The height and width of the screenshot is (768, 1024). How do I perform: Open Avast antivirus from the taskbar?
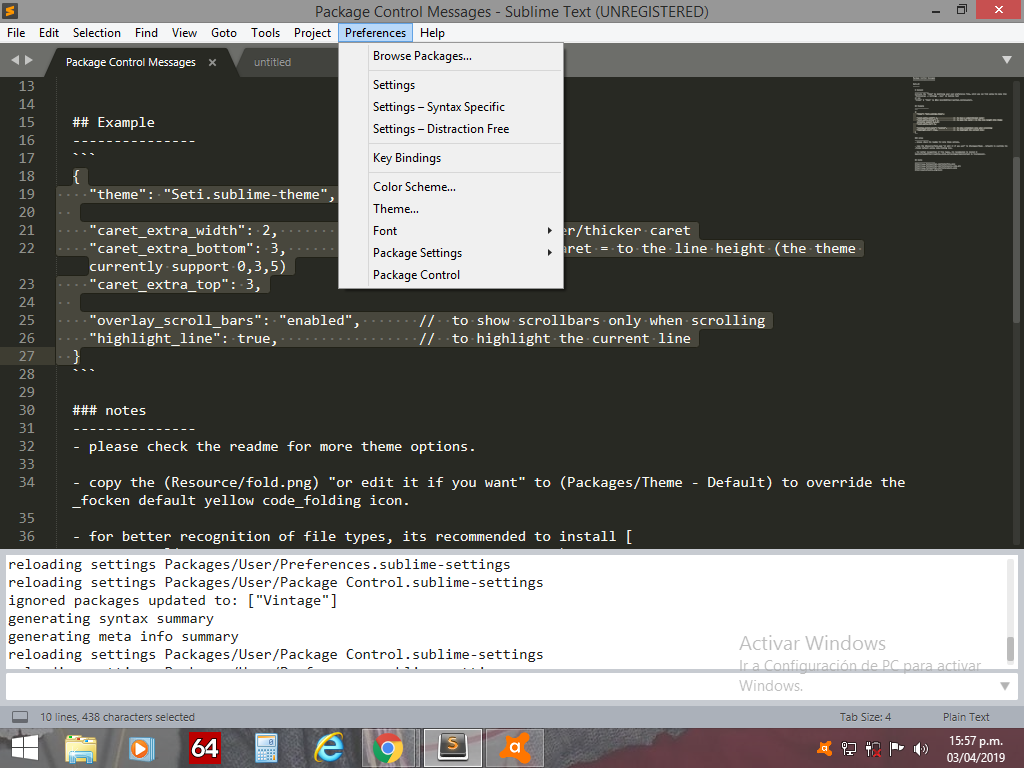tap(514, 748)
